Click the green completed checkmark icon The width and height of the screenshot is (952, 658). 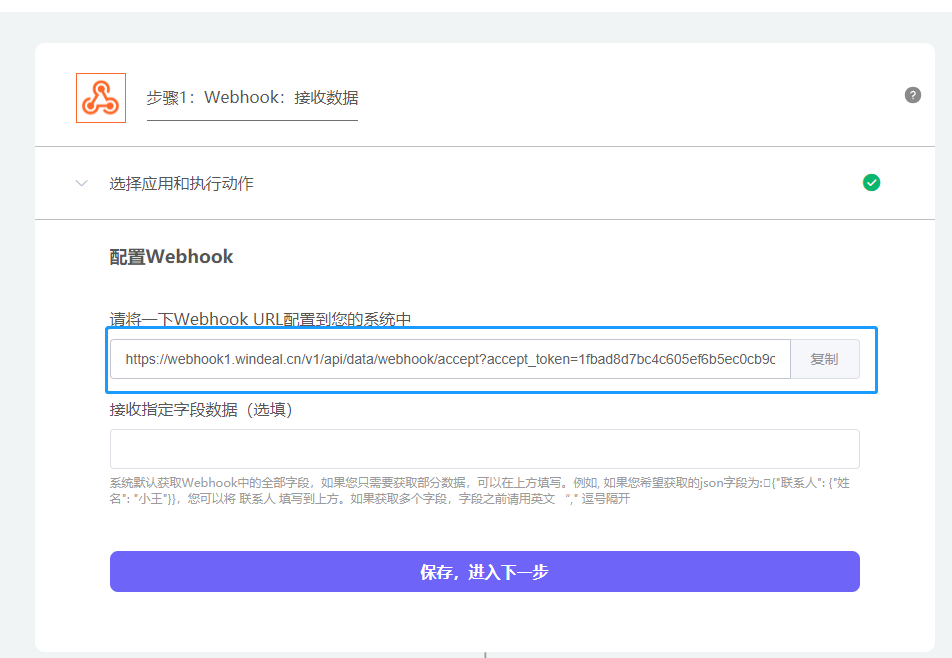871,183
